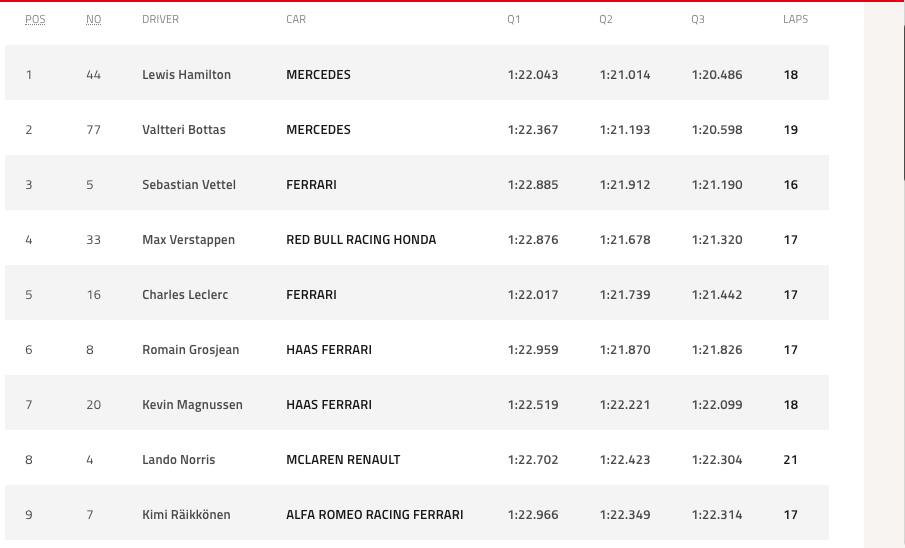The width and height of the screenshot is (905, 548).
Task: Open Lewis Hamilton driver link
Action: tap(186, 74)
